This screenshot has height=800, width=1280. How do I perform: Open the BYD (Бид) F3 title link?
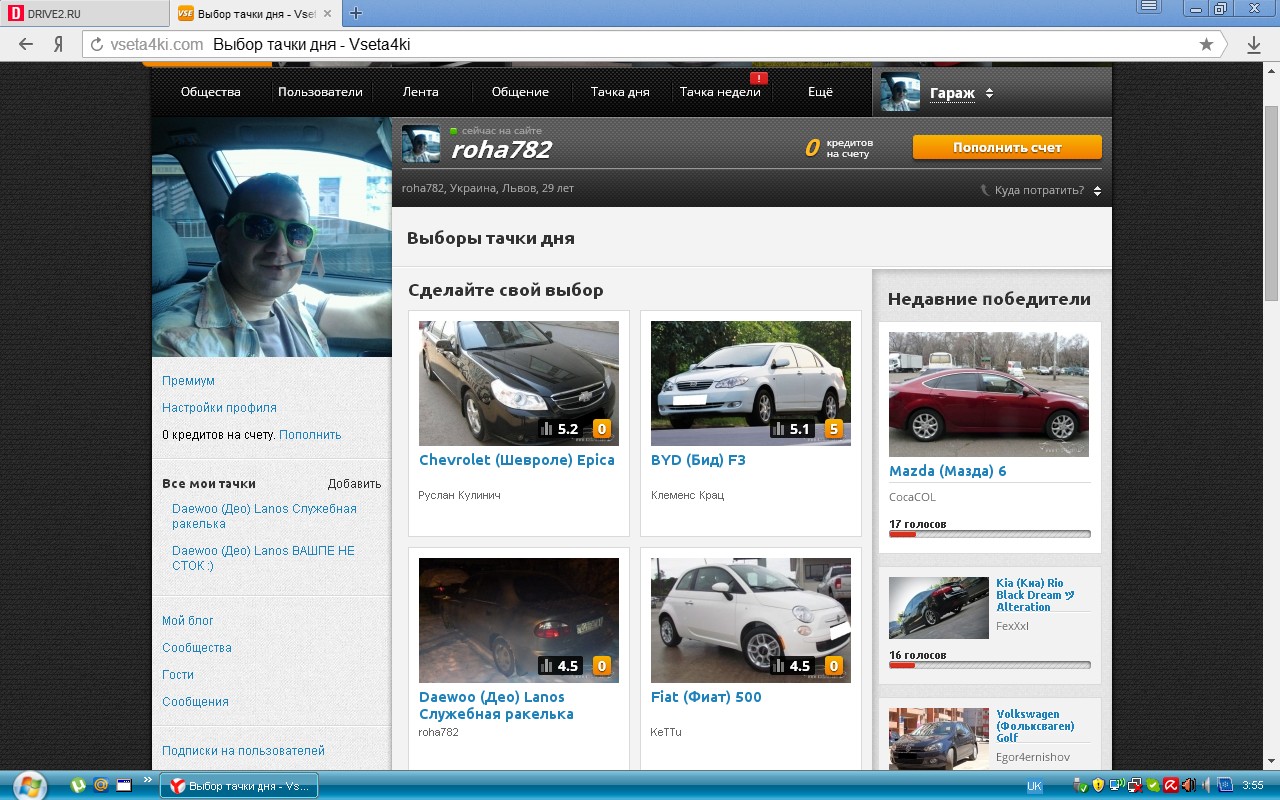[698, 460]
